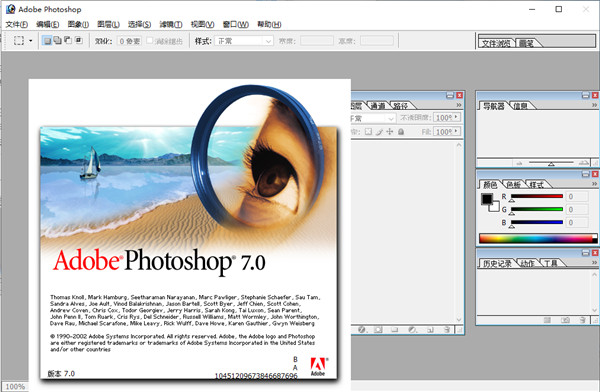
Task: Open the 帮助(H) Help menu
Action: 269,24
